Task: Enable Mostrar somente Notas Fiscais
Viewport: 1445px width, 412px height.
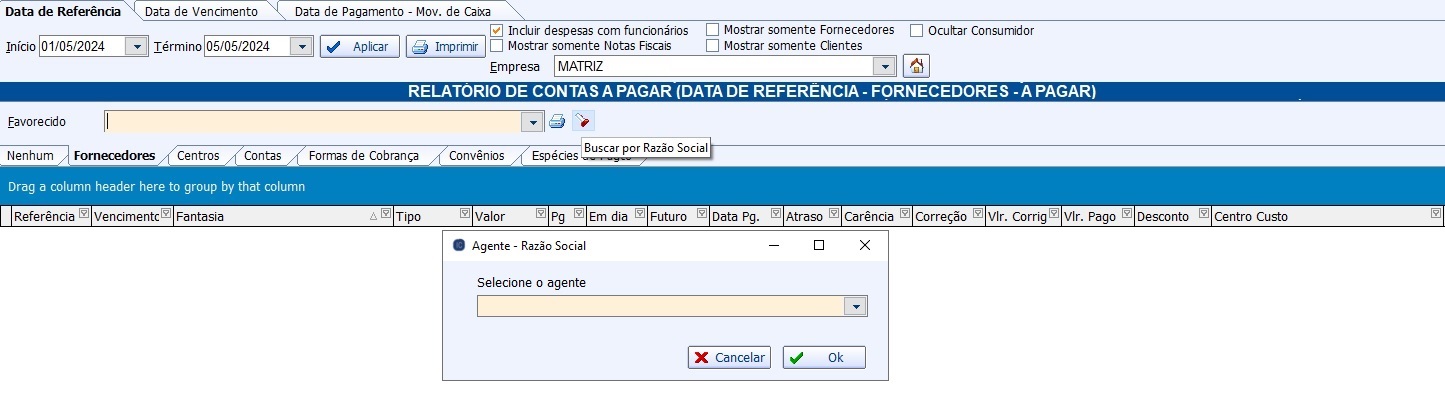Action: tap(497, 46)
